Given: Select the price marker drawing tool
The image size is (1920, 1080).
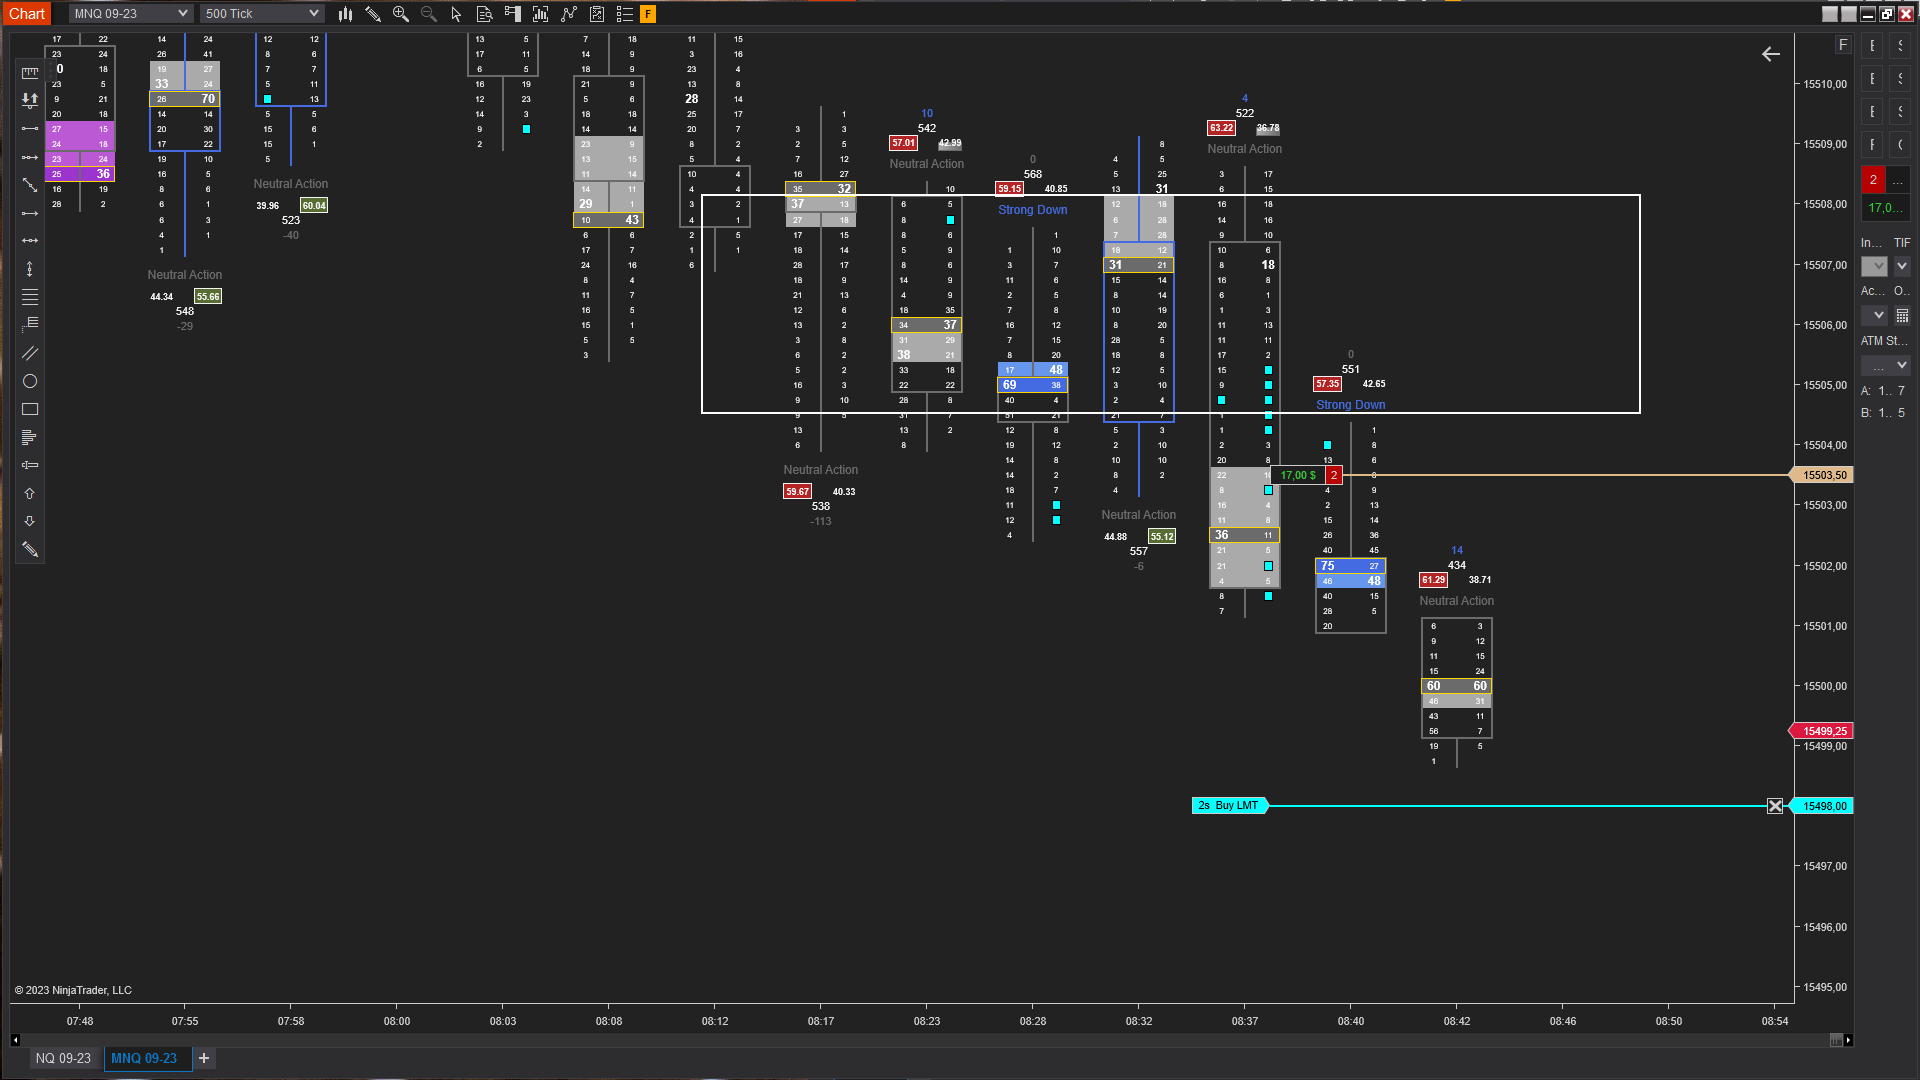Looking at the screenshot, I should point(30,465).
